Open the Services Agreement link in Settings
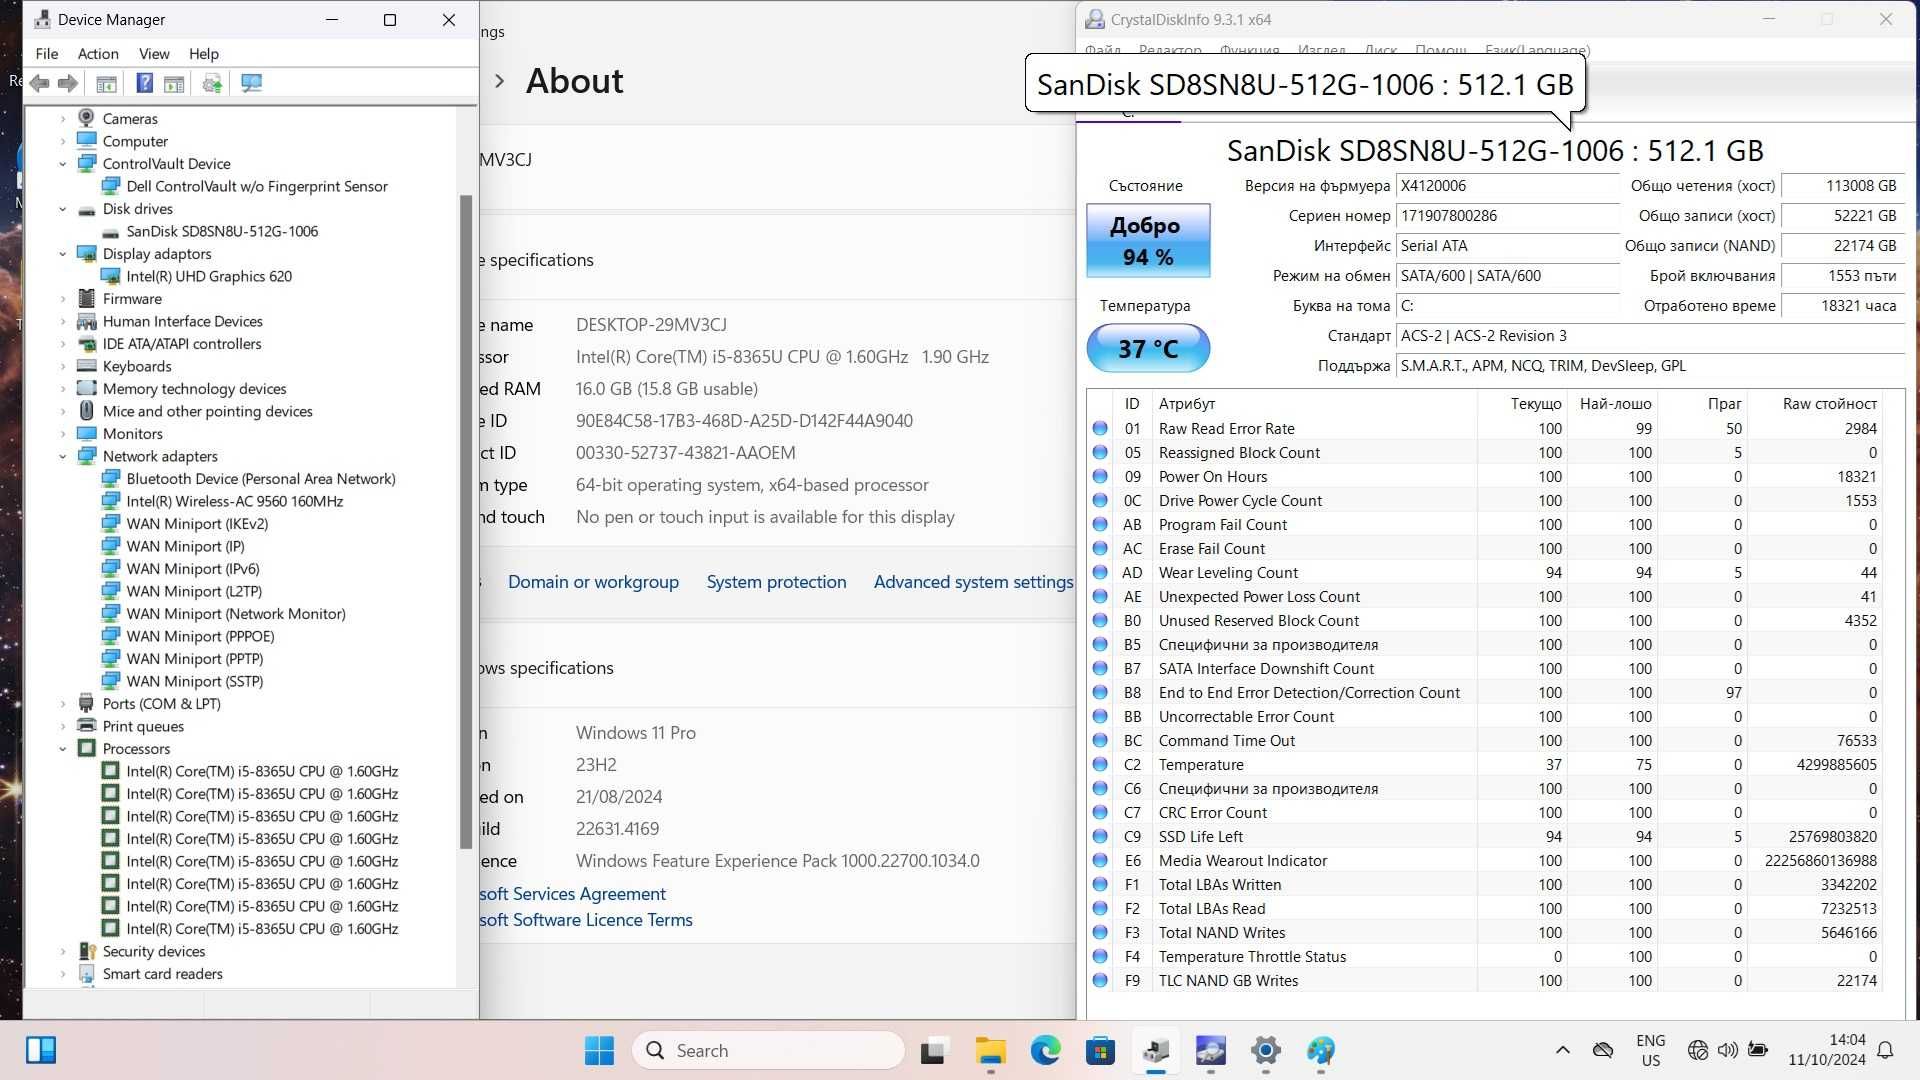Screen dimensions: 1920x1080 click(572, 894)
